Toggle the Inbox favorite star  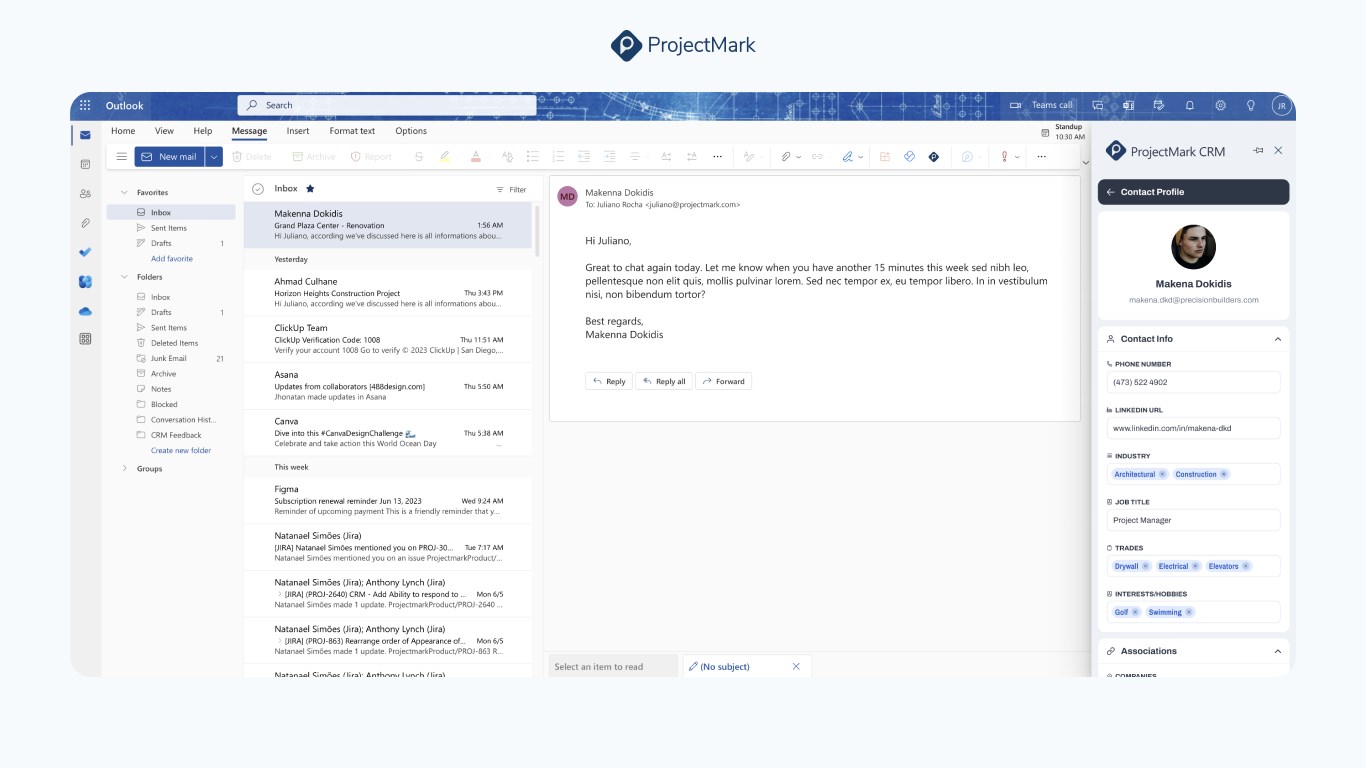310,188
